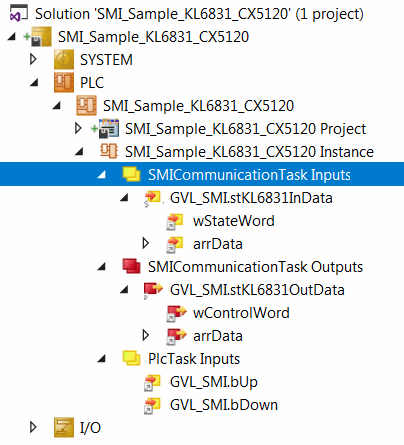Expand the SYSTEM node
The width and height of the screenshot is (404, 445).
[33, 60]
